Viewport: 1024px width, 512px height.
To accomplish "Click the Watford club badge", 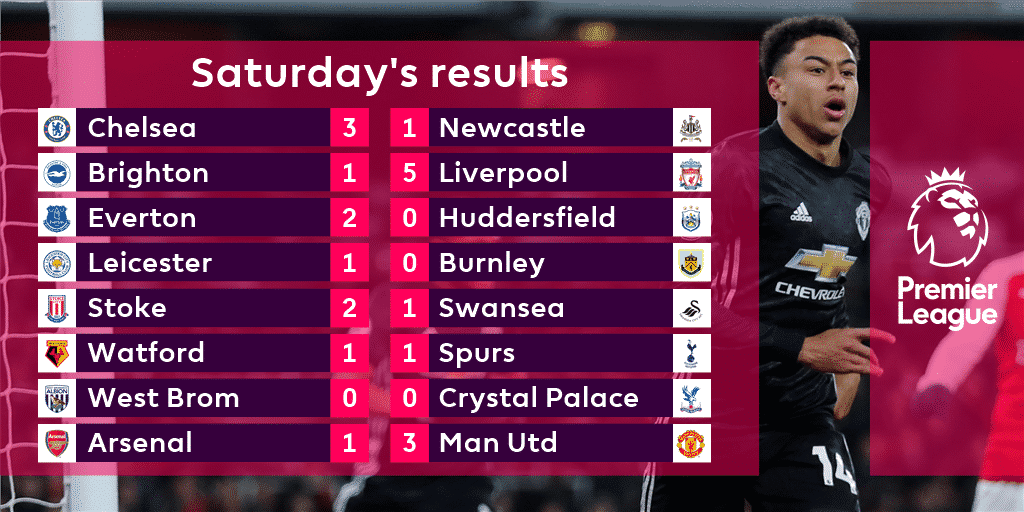I will [x=56, y=353].
